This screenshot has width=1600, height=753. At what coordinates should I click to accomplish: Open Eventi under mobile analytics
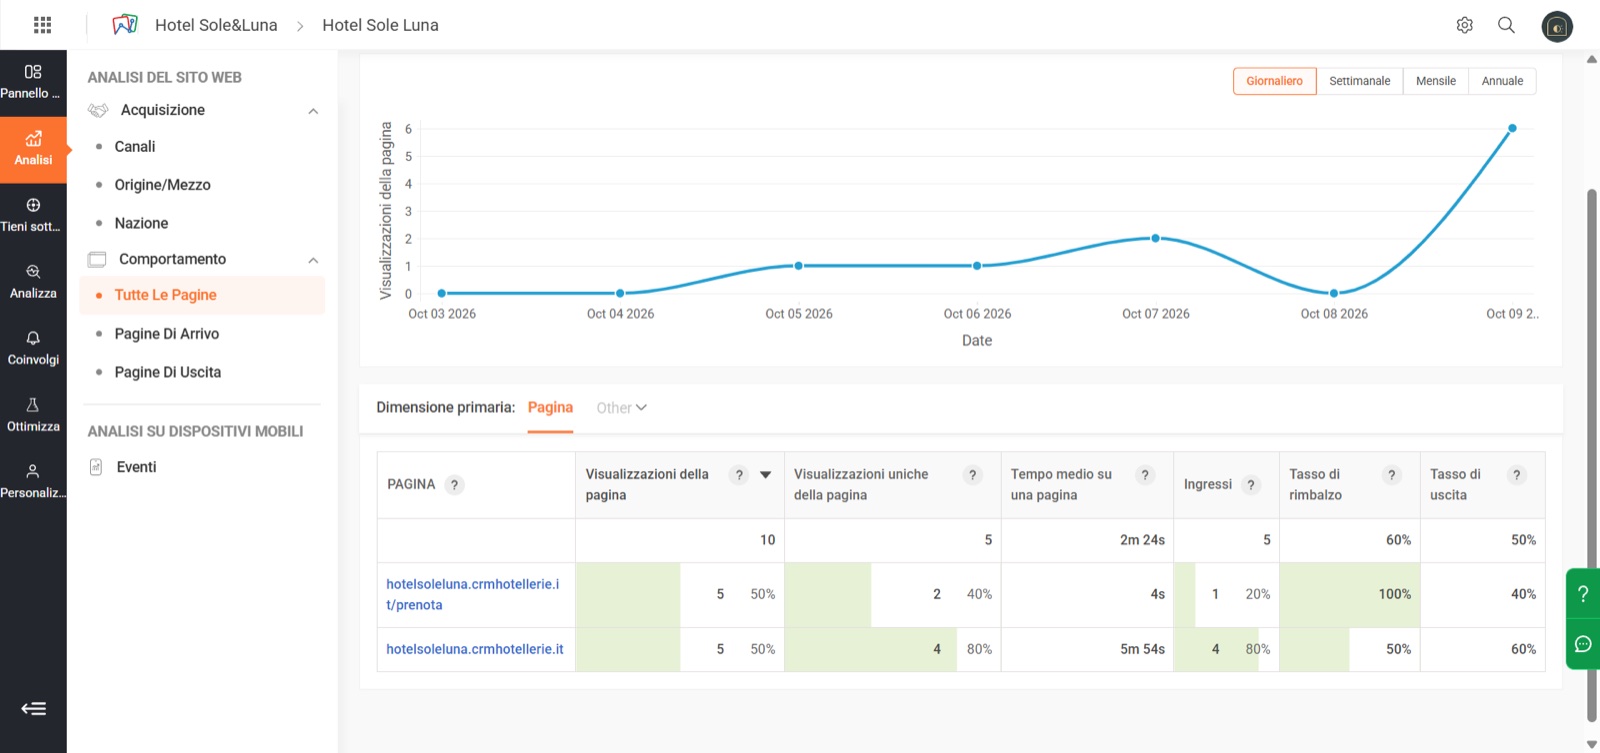[x=136, y=467]
